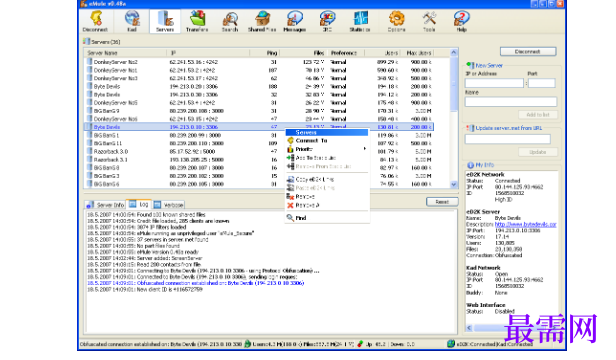Click the Reset button above the log
The image size is (616, 360).
point(442,202)
